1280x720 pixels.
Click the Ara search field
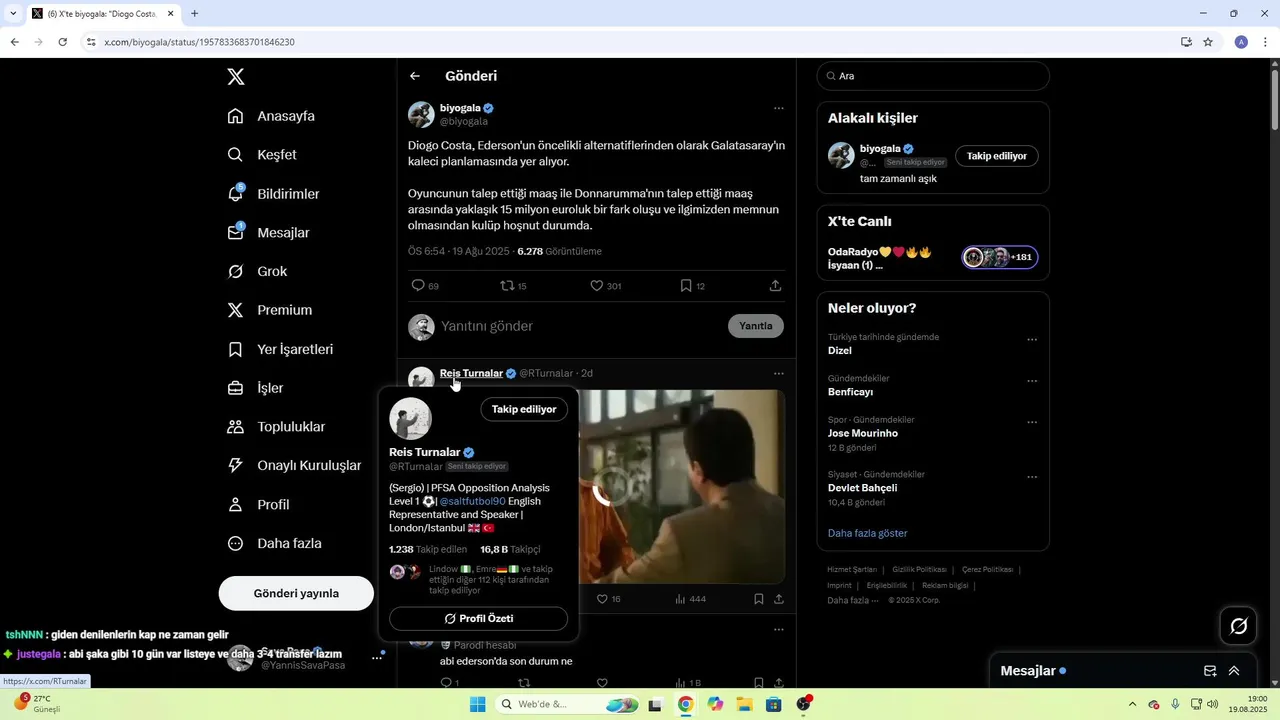[933, 76]
